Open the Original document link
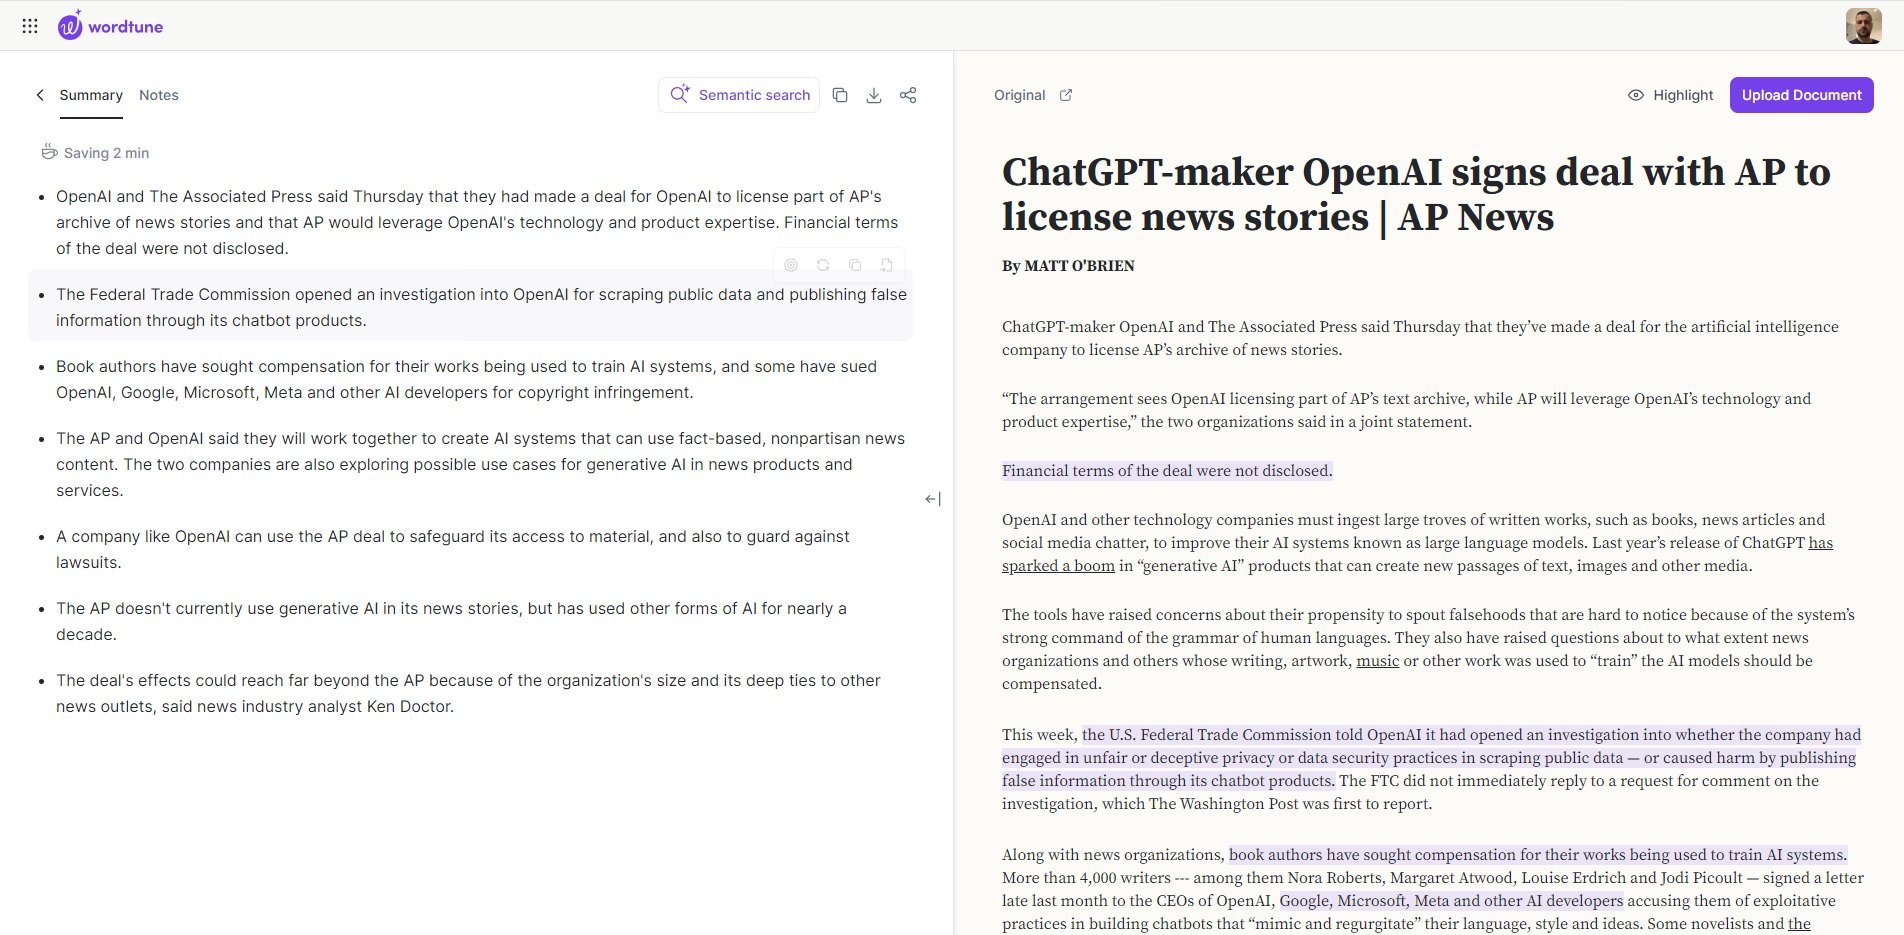The image size is (1904, 935). pyautogui.click(x=1019, y=95)
